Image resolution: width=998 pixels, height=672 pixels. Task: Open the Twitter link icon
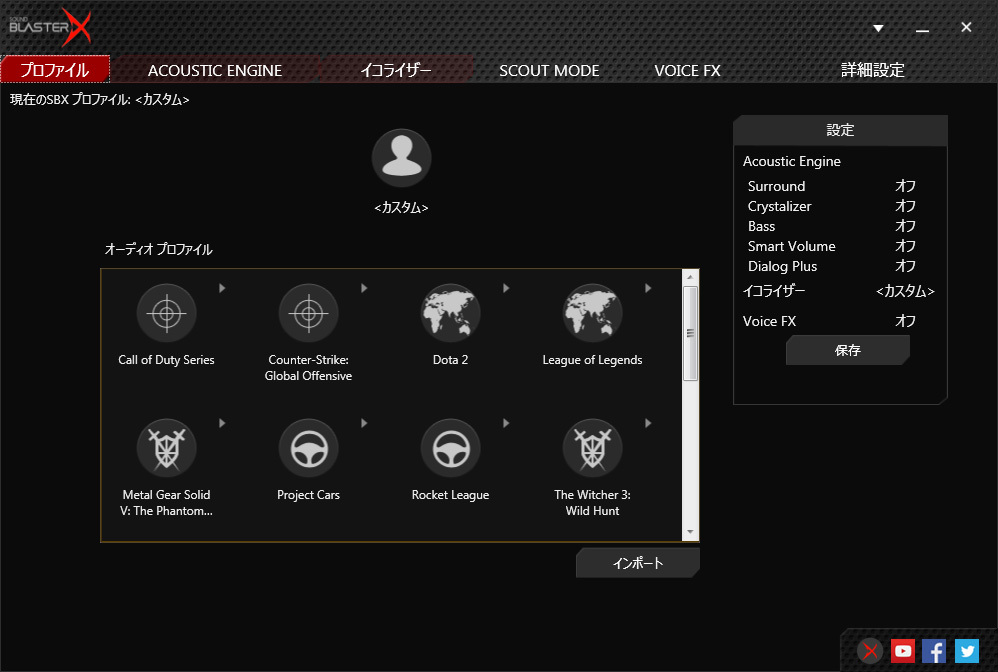[966, 651]
